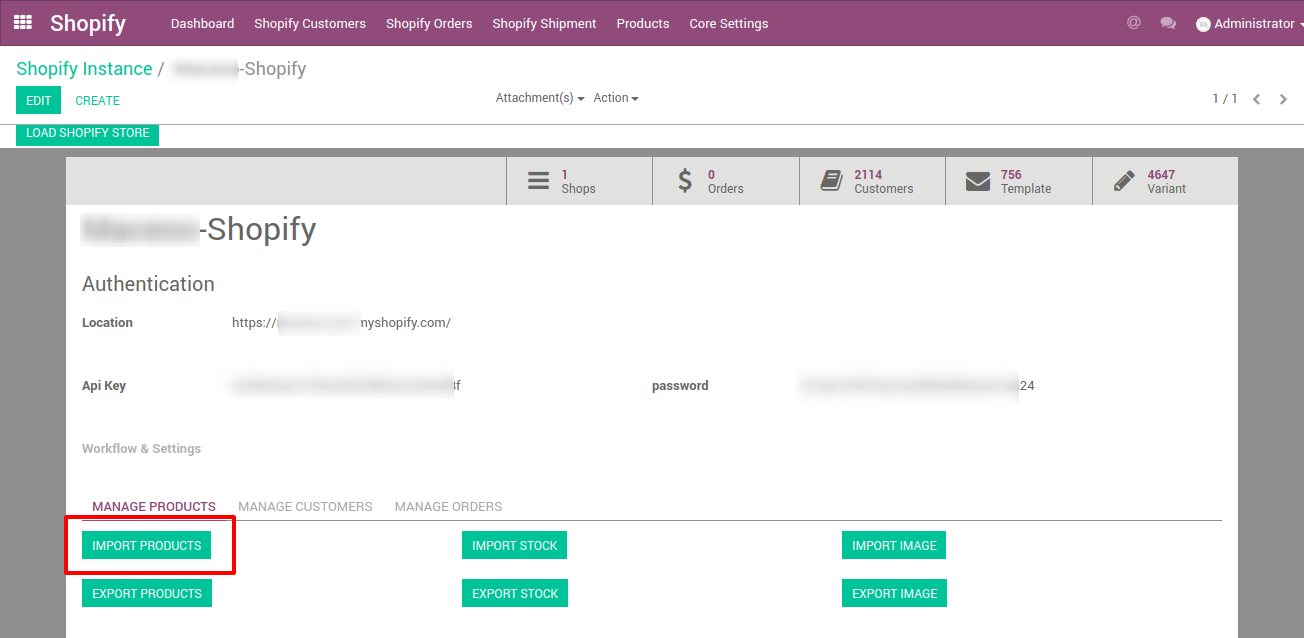Switch to the Manage Customers tab
Screen dimensions: 1304x638
coord(305,507)
